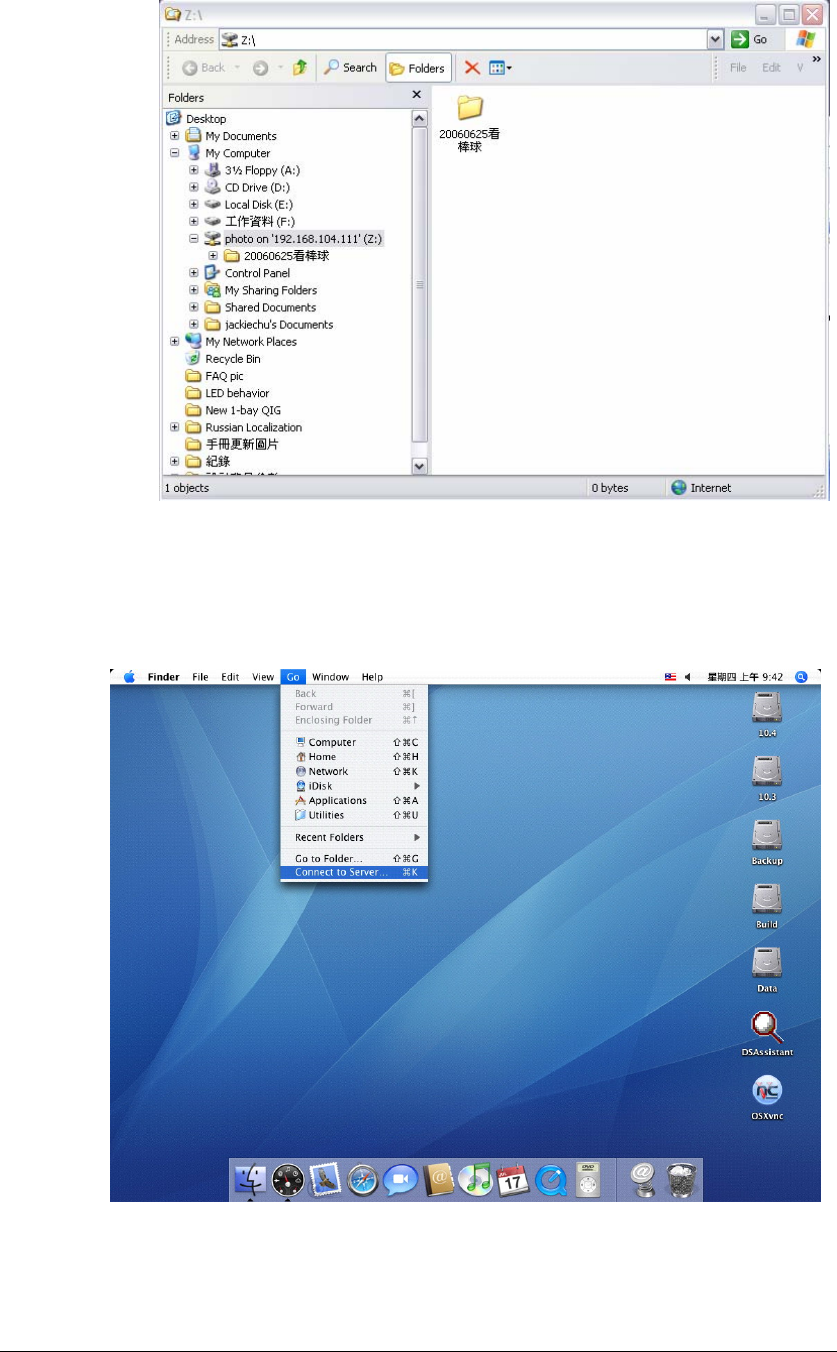Collapse photo on '192.168.104.111' (Z:) node
837x1352 pixels.
pos(194,239)
